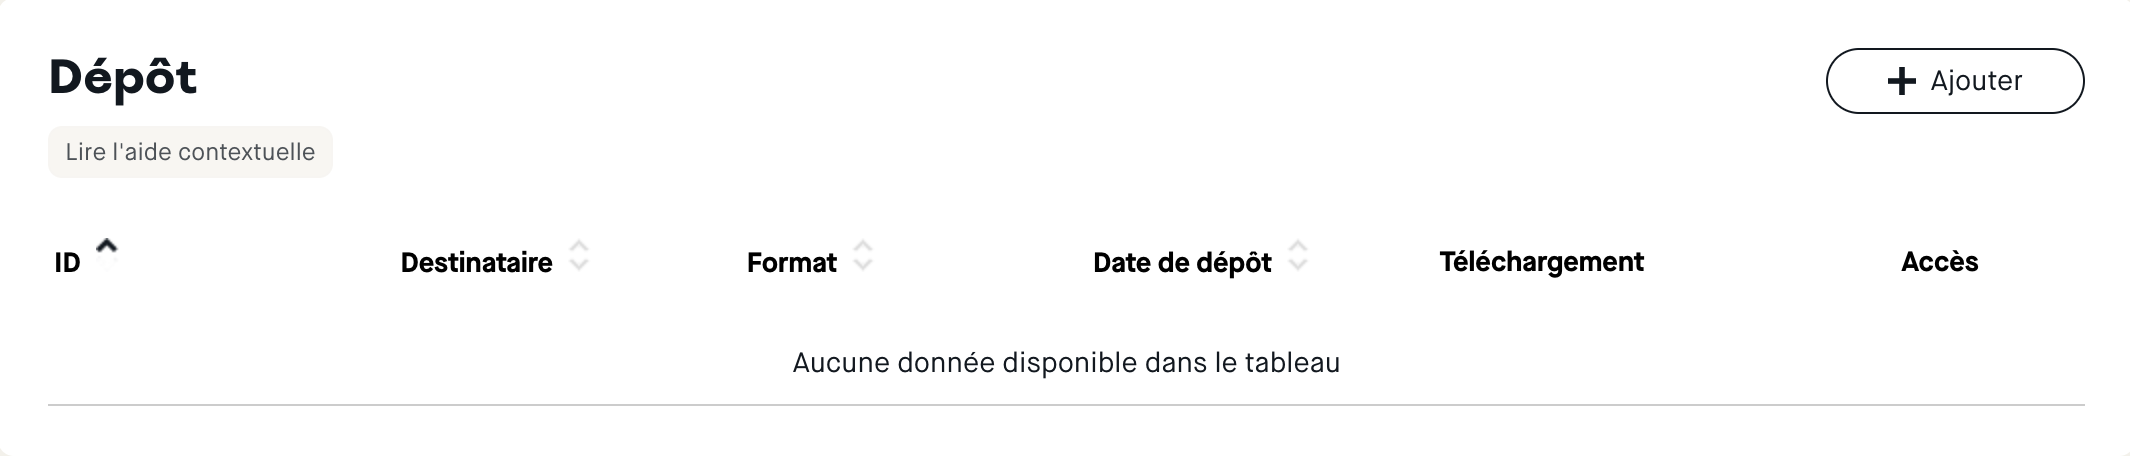This screenshot has height=456, width=2130.
Task: Click the up chevron next to Format
Action: click(x=863, y=246)
